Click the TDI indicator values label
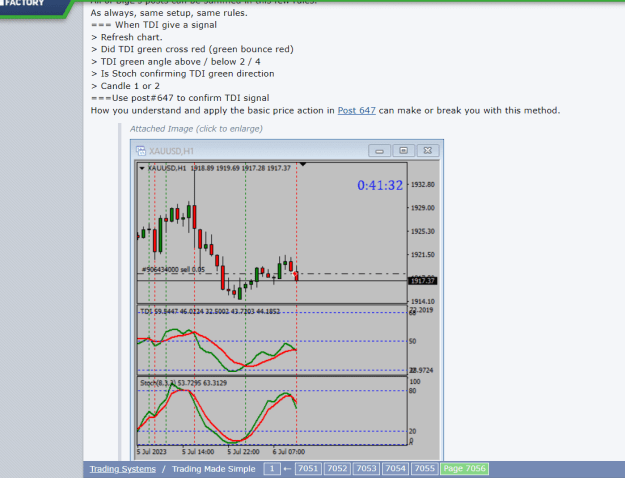625x478 pixels. pos(210,311)
